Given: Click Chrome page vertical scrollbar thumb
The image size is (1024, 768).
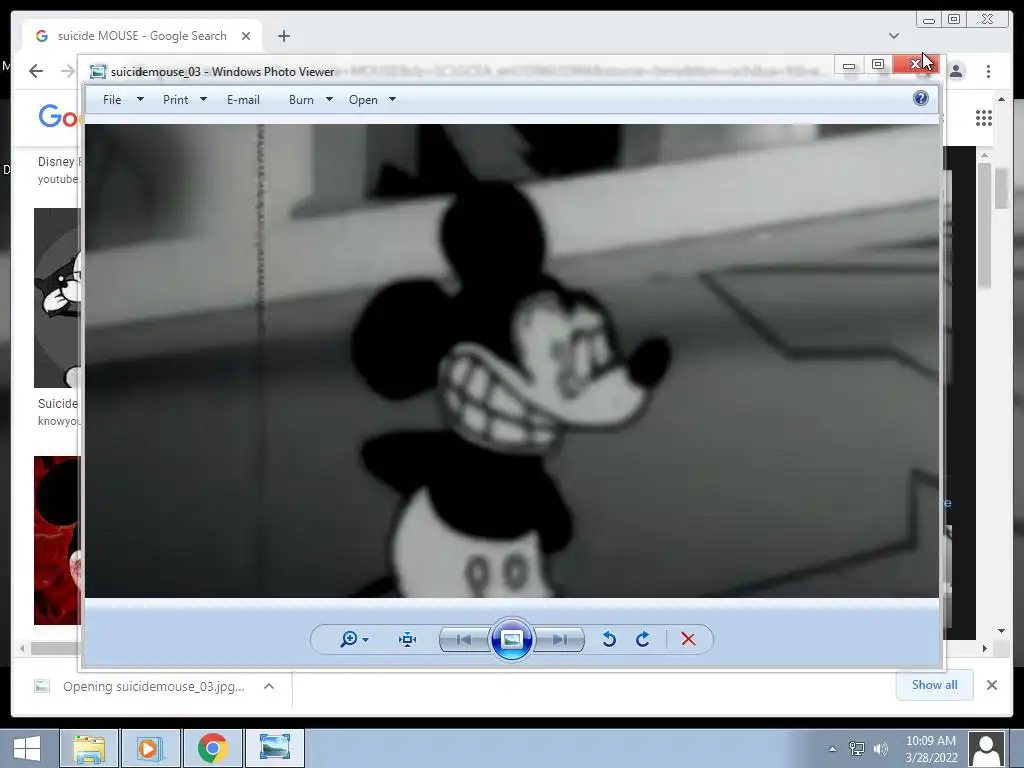Looking at the screenshot, I should coord(1002,187).
